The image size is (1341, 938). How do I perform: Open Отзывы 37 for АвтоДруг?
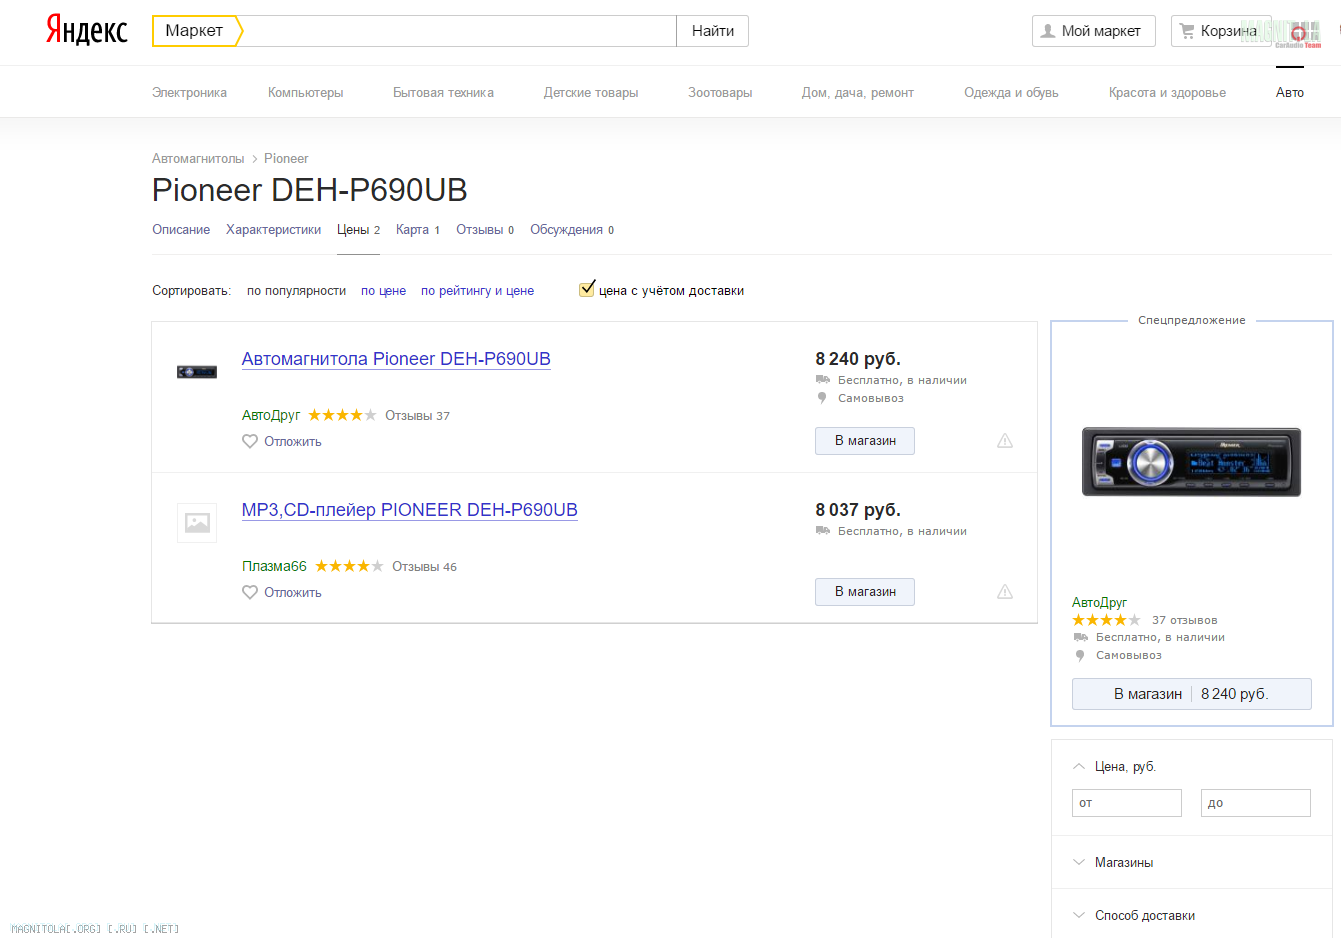[x=417, y=415]
